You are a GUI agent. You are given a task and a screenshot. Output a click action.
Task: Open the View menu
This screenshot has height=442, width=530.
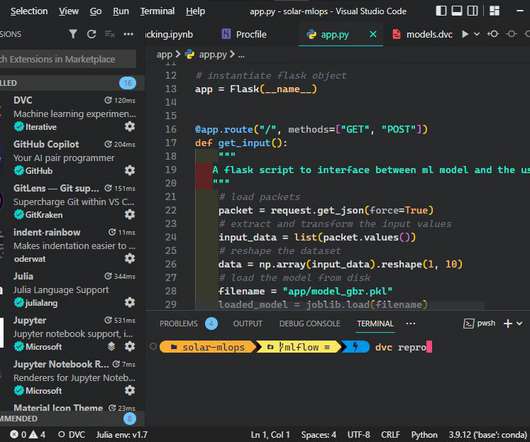point(69,11)
